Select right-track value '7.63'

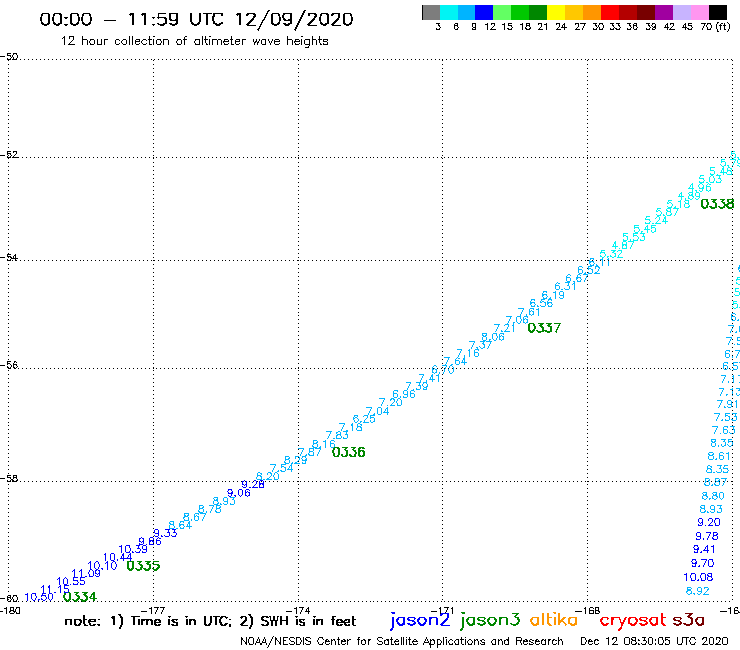point(723,431)
